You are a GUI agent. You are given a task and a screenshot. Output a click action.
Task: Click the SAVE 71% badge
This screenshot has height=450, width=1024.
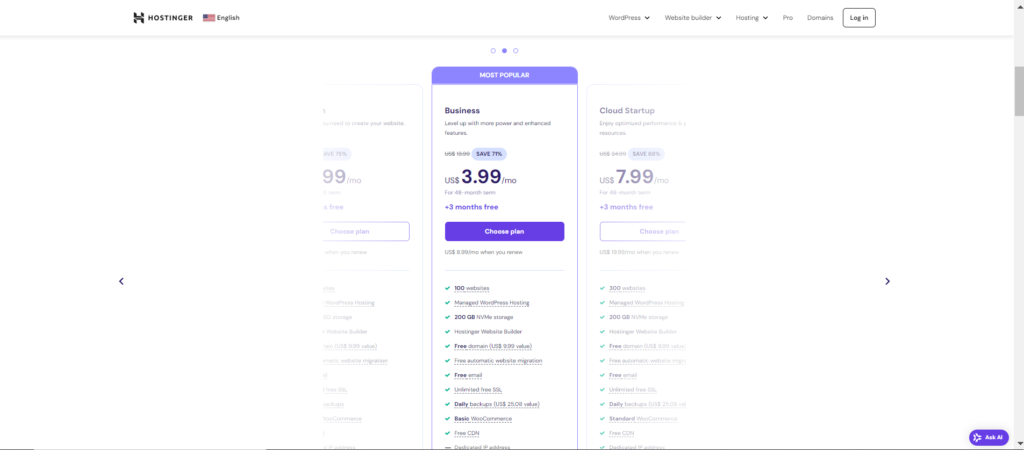[x=489, y=153]
